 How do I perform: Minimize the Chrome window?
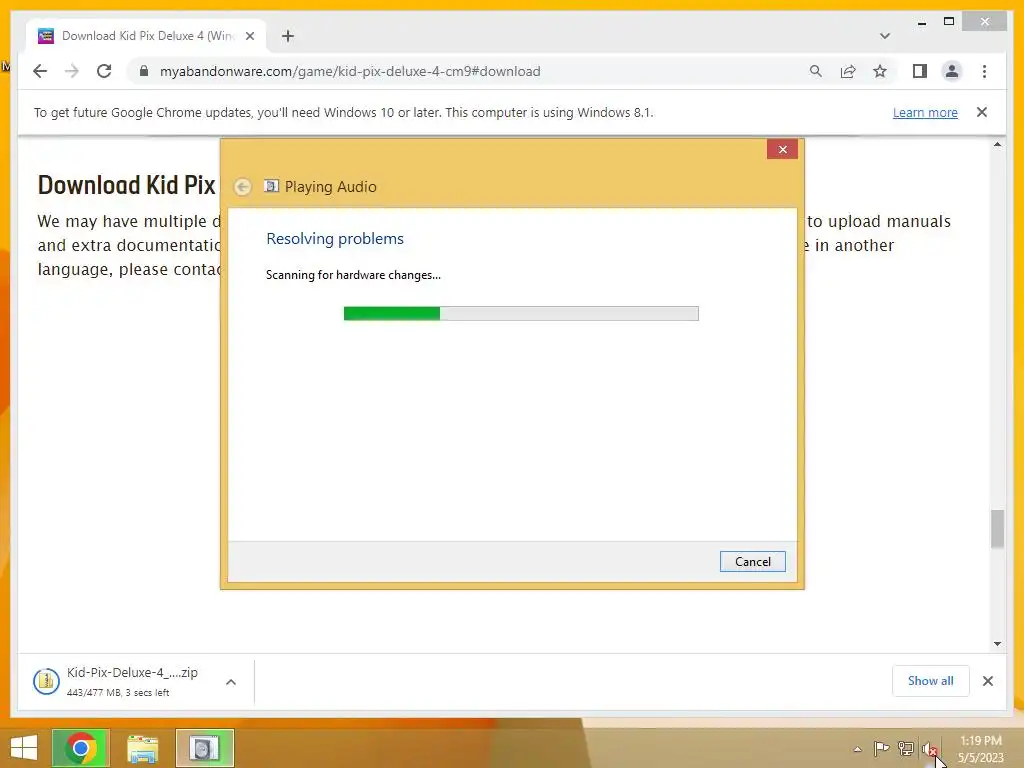[x=921, y=22]
